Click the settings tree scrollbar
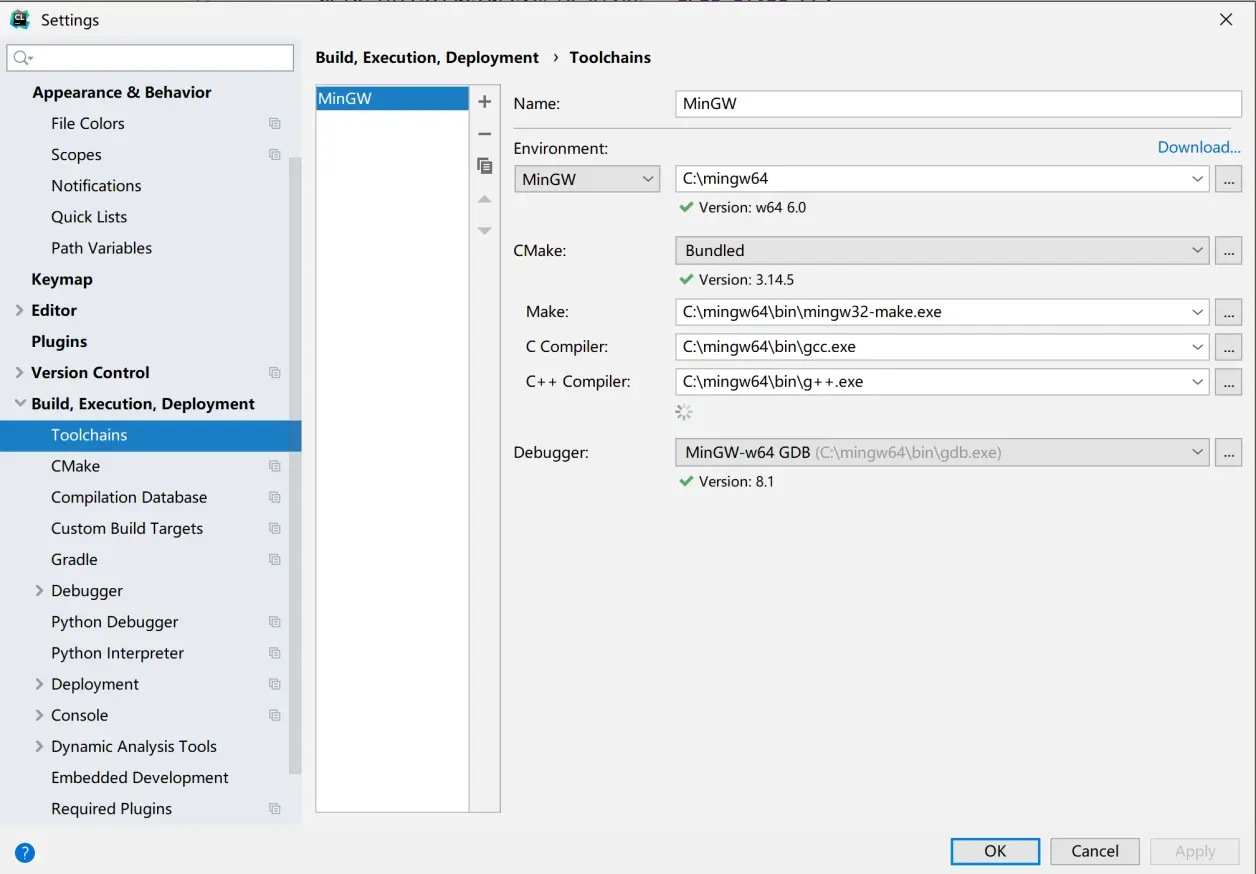1256x874 pixels. point(295,465)
